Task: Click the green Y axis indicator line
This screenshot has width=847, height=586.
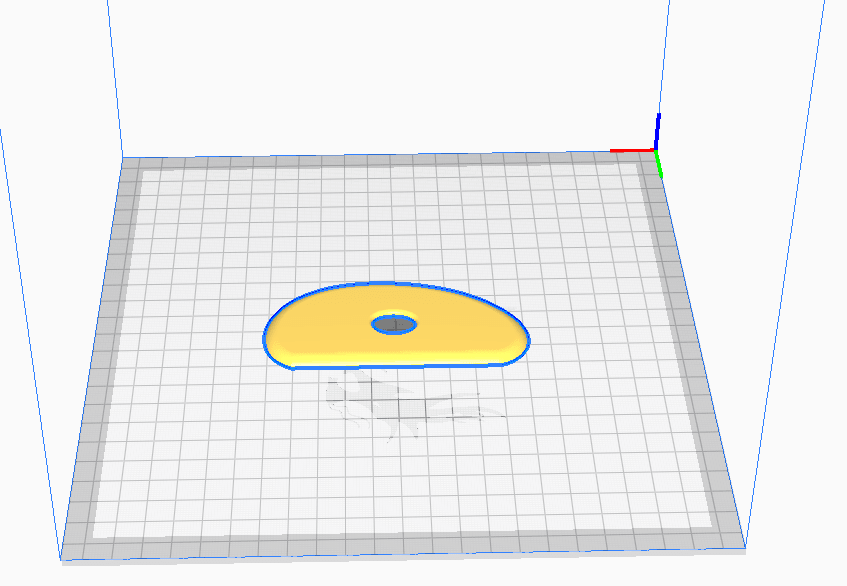Action: pos(658,164)
